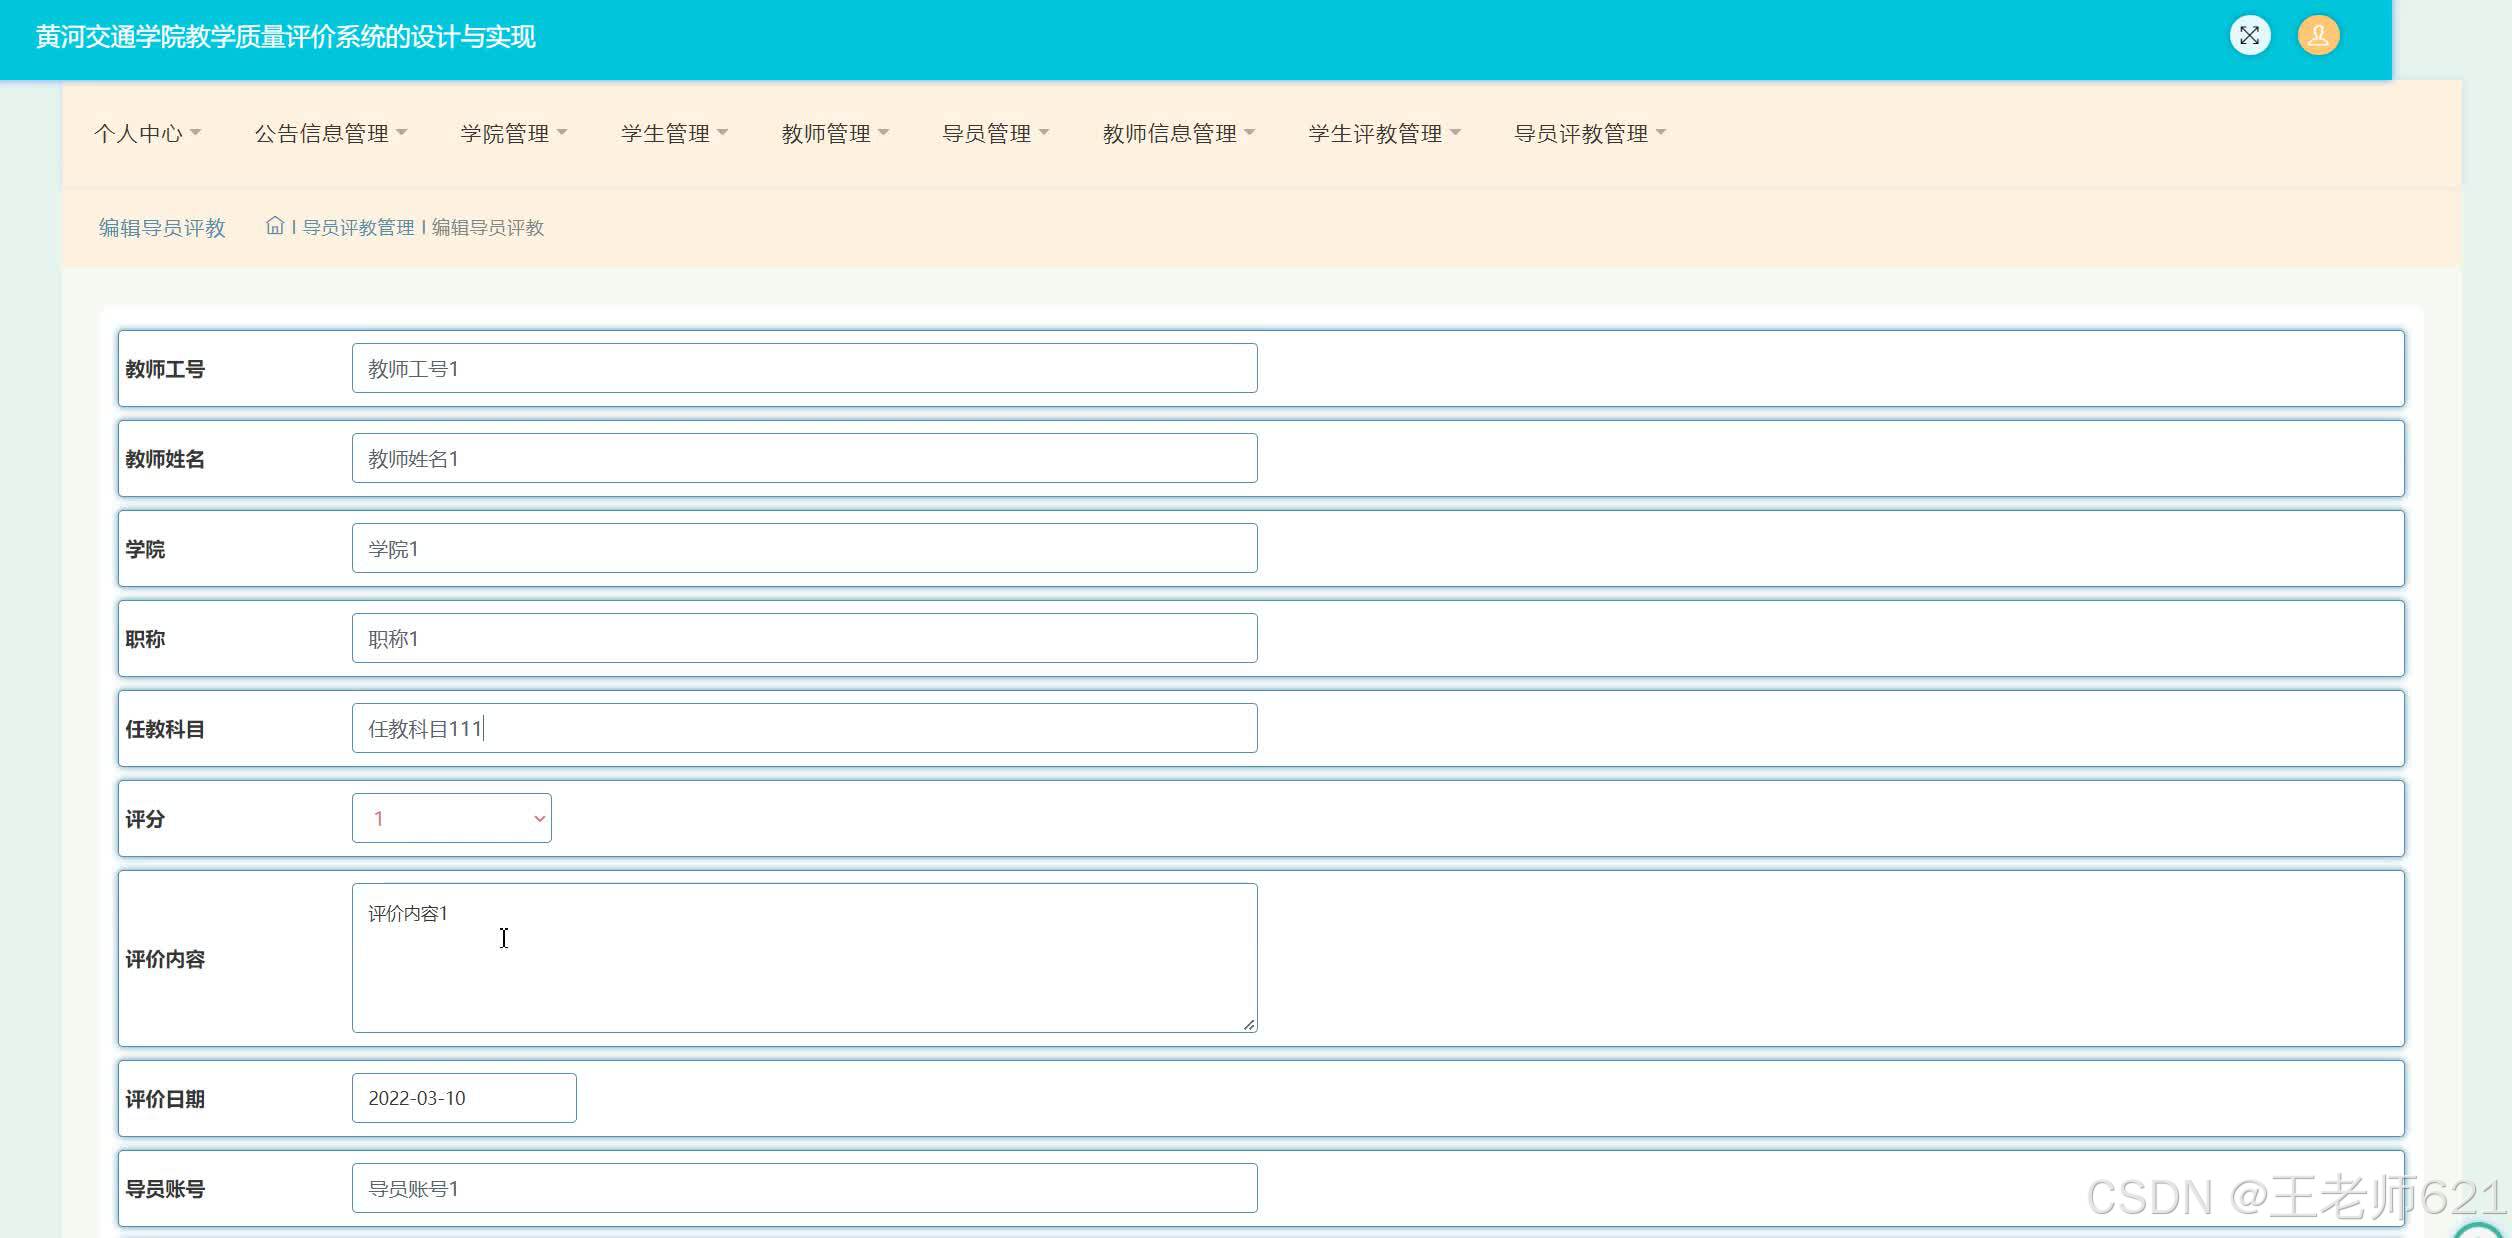Focus the 教师姓名 input field

[x=804, y=458]
